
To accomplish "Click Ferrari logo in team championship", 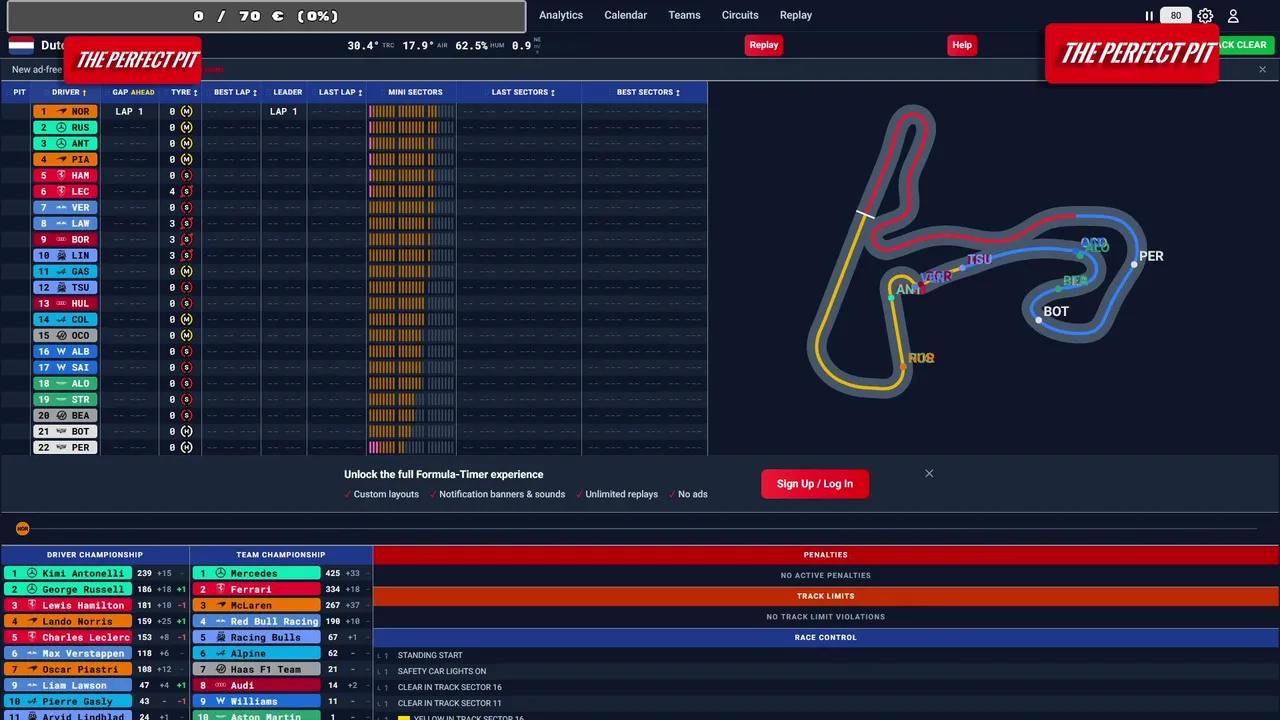I will pos(221,590).
